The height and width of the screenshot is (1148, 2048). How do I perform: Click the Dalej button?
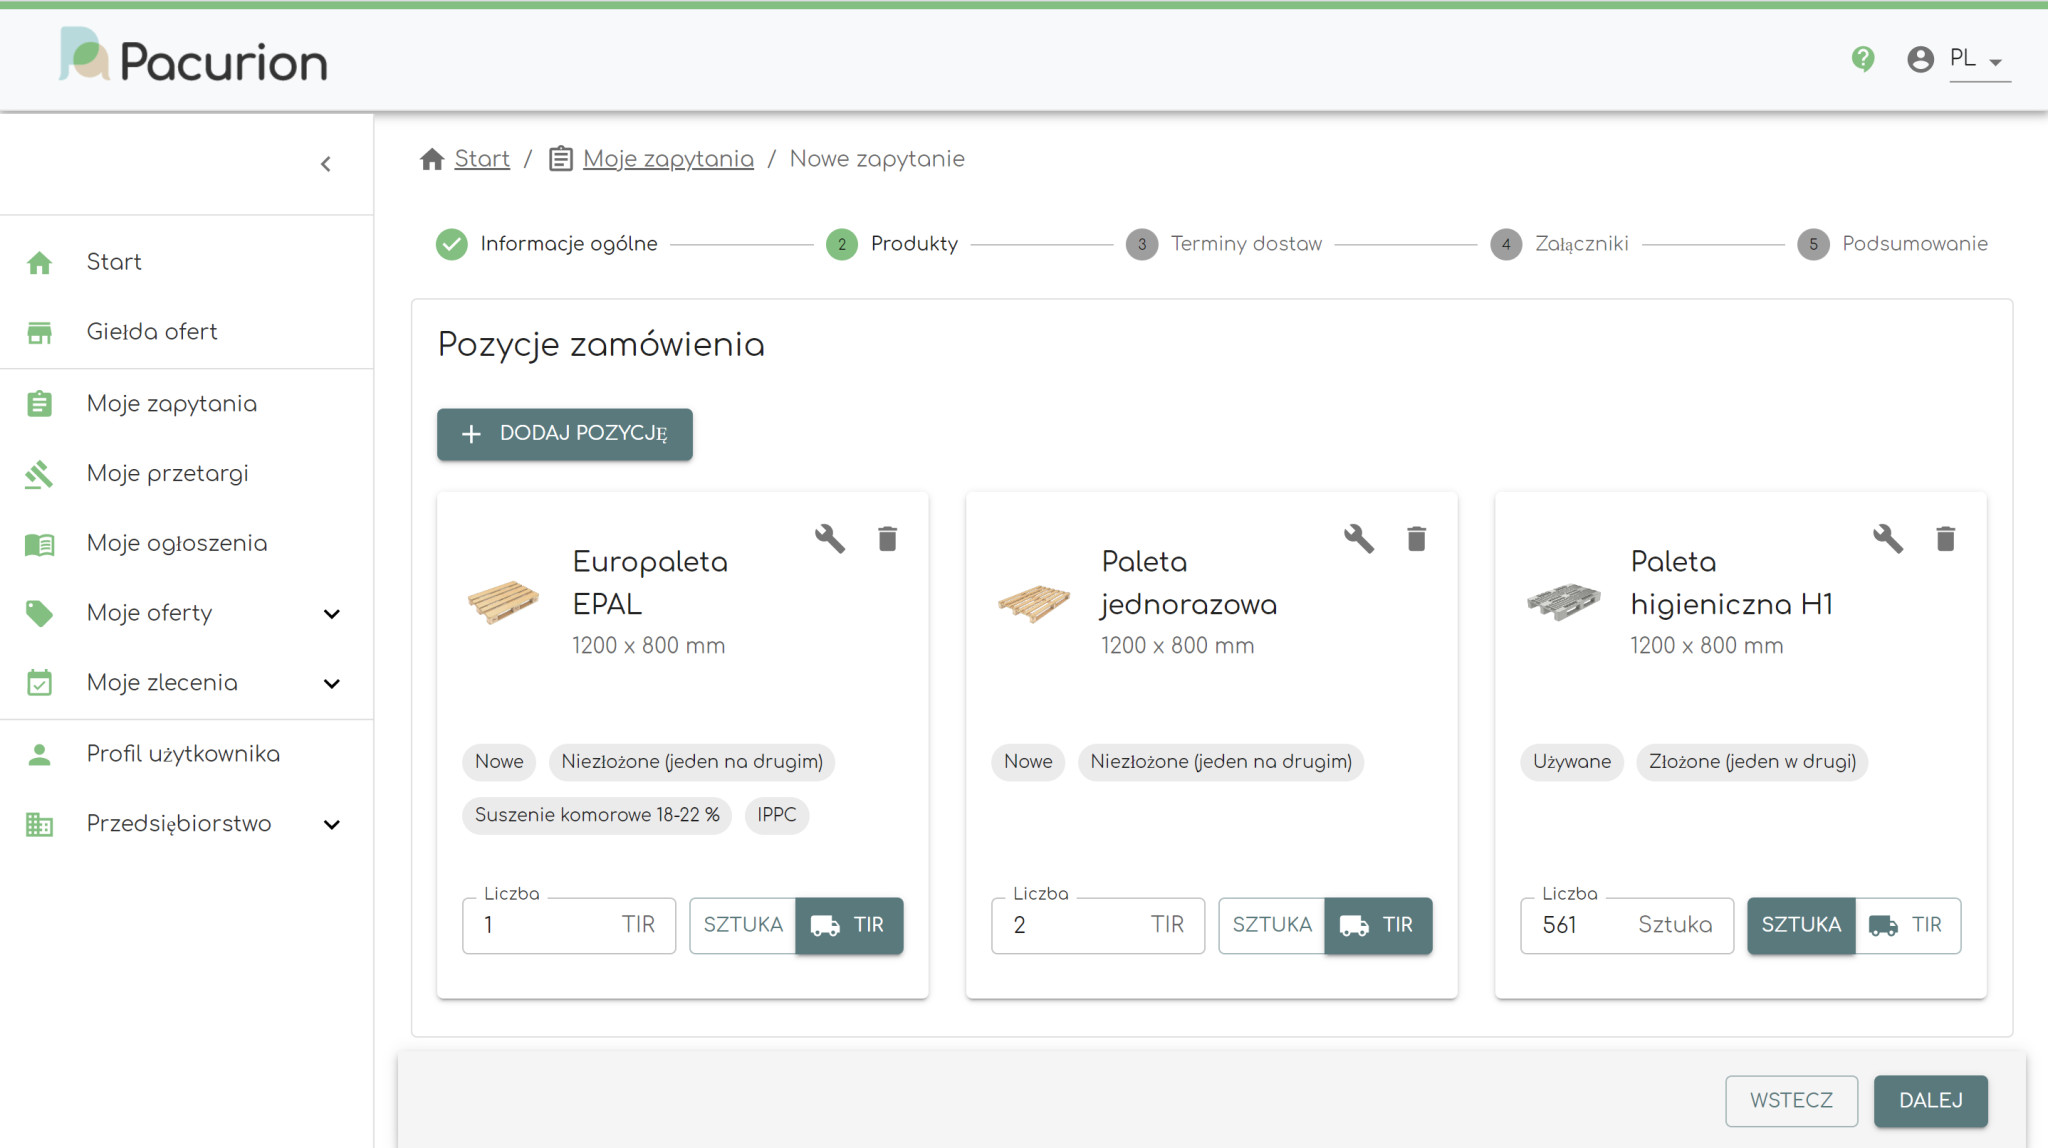[x=1930, y=1101]
